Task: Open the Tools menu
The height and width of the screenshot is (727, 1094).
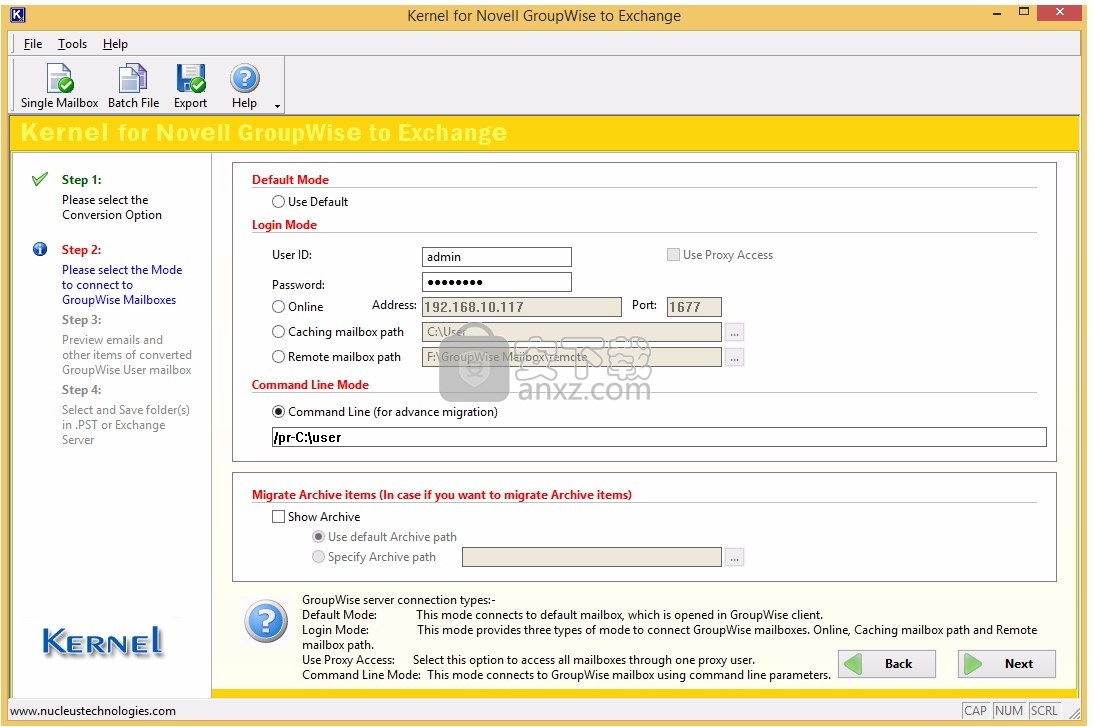Action: (72, 44)
